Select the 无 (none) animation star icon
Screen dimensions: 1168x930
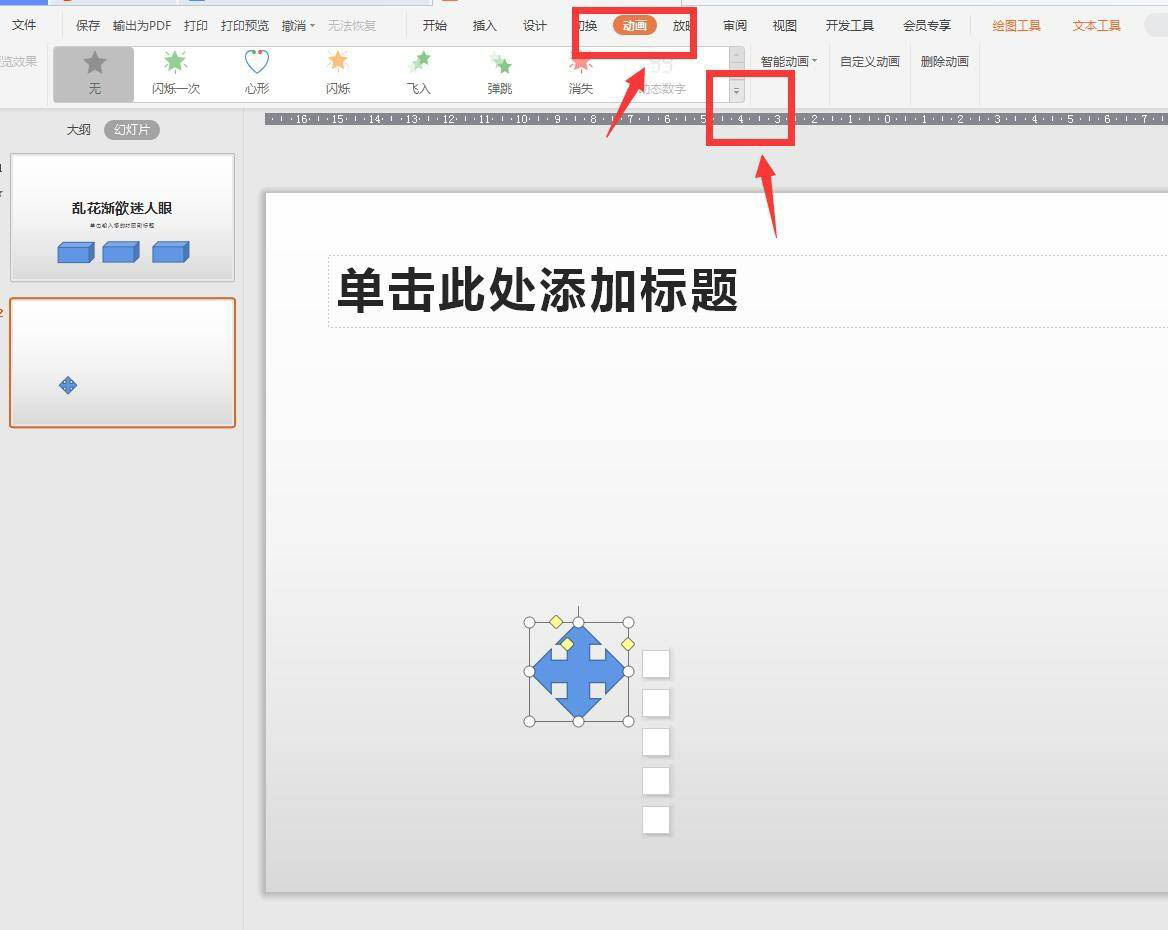[94, 65]
